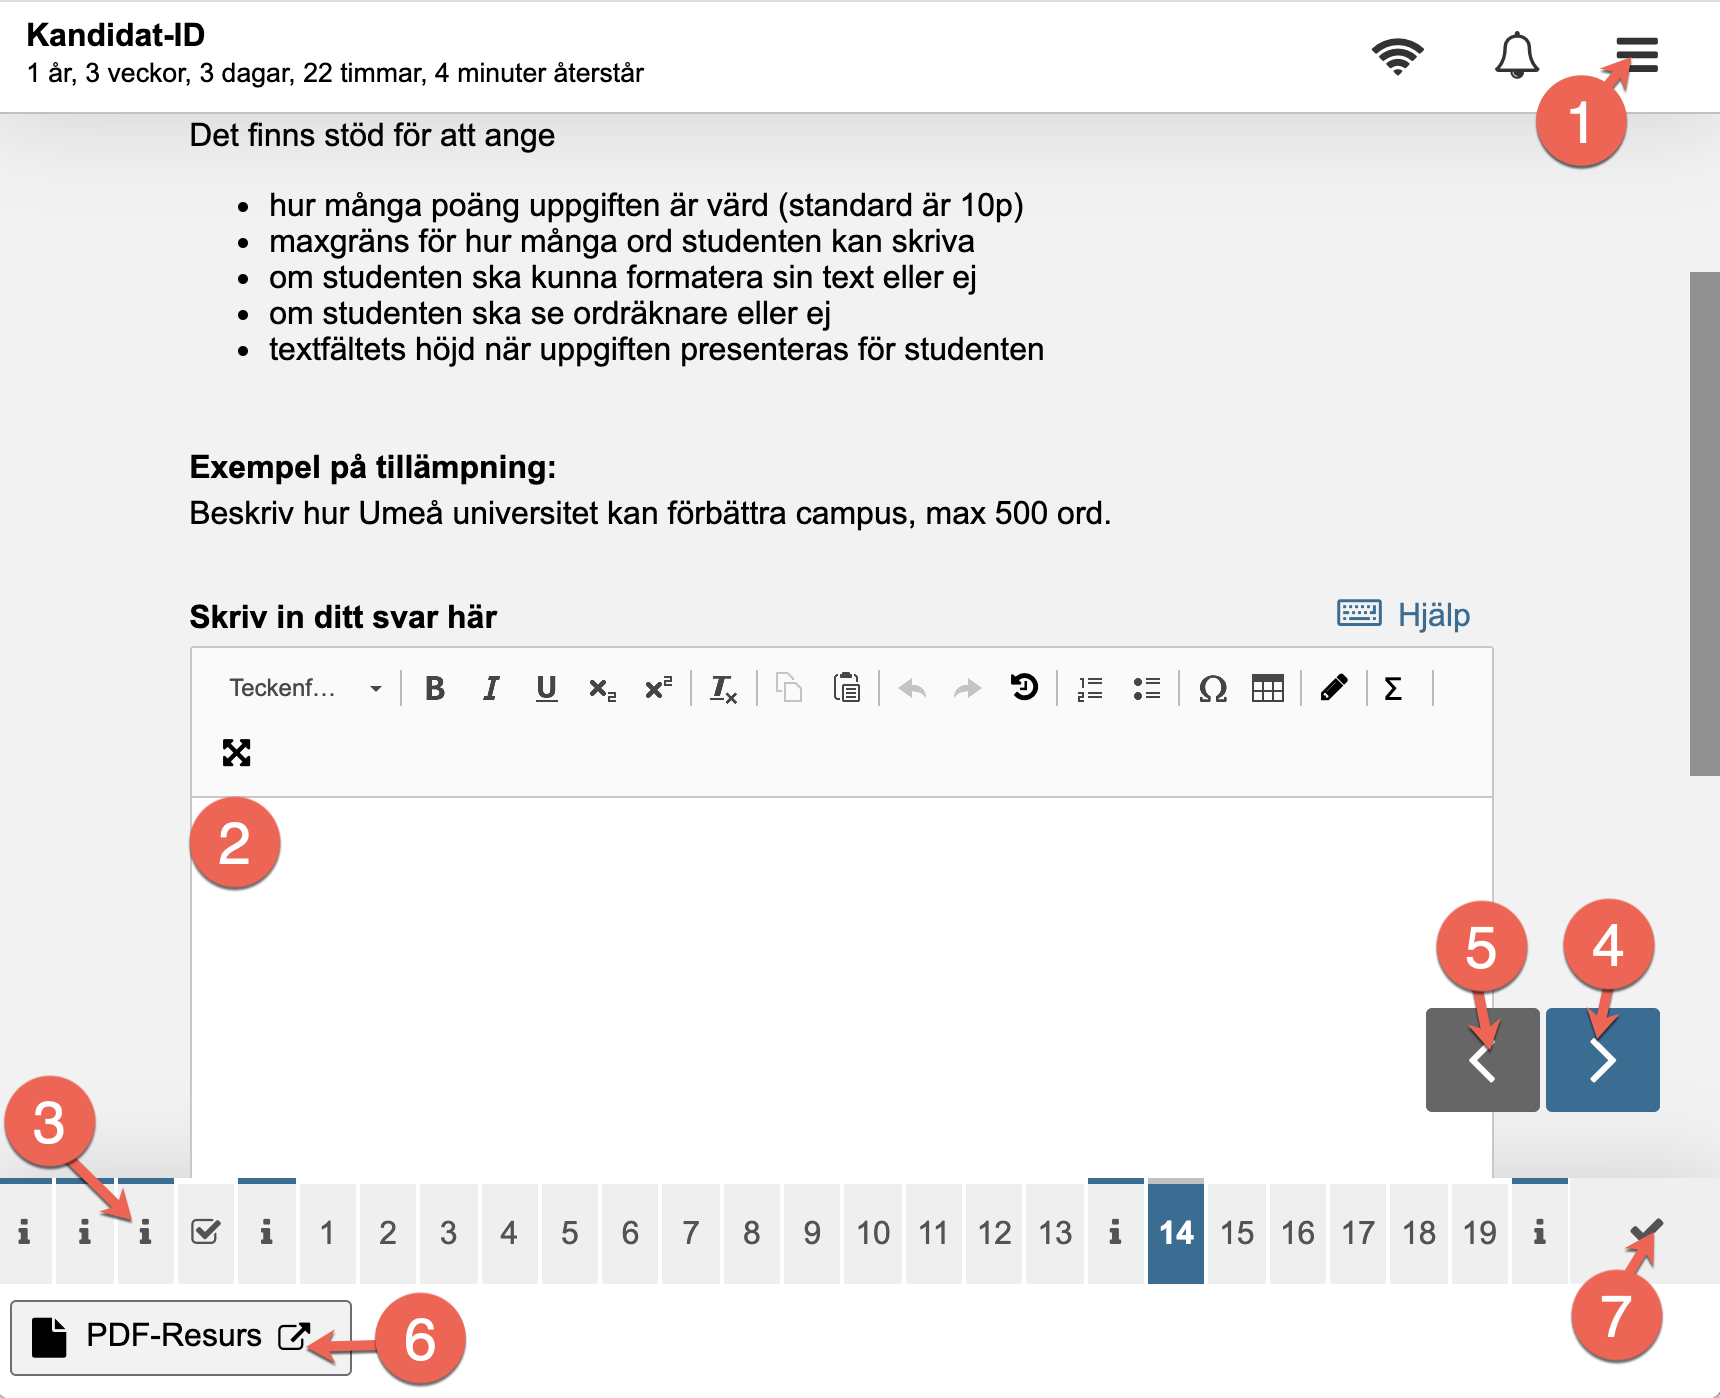Toggle the numbered list button
1720x1398 pixels.
(x=1090, y=688)
